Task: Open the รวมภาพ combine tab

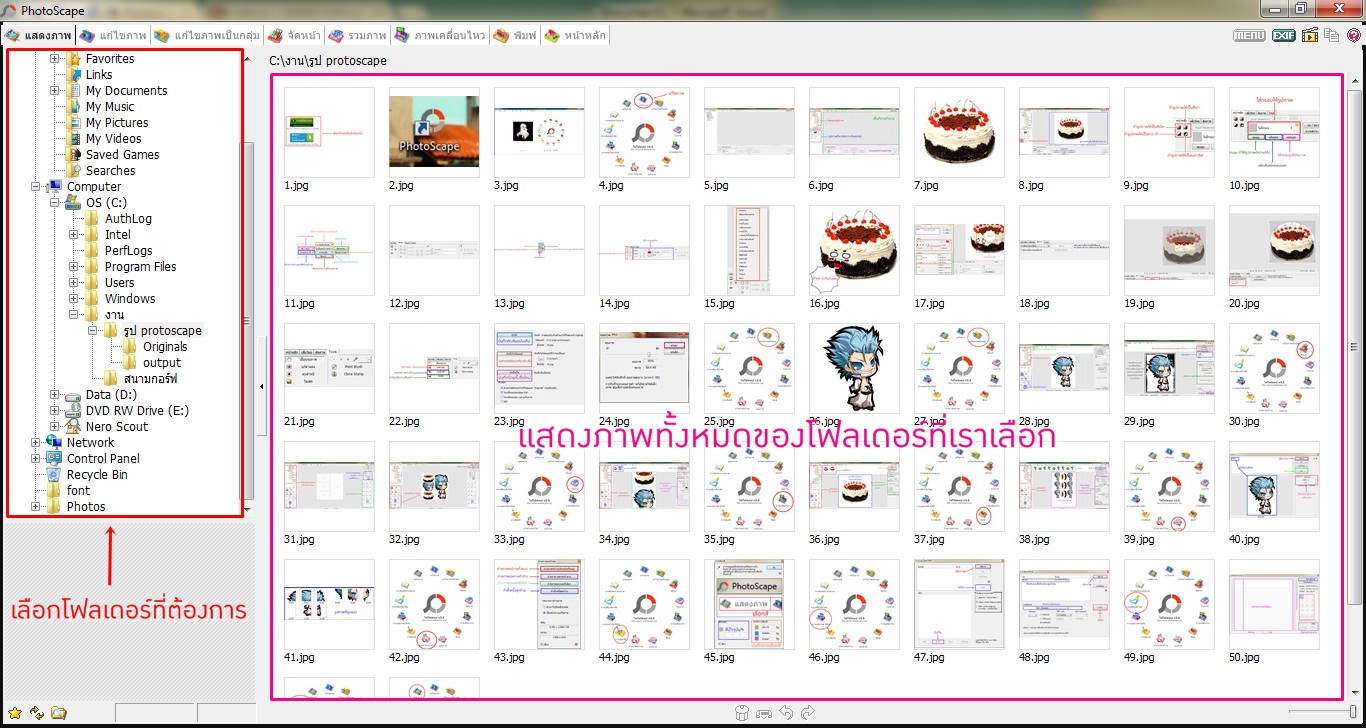Action: pyautogui.click(x=357, y=36)
